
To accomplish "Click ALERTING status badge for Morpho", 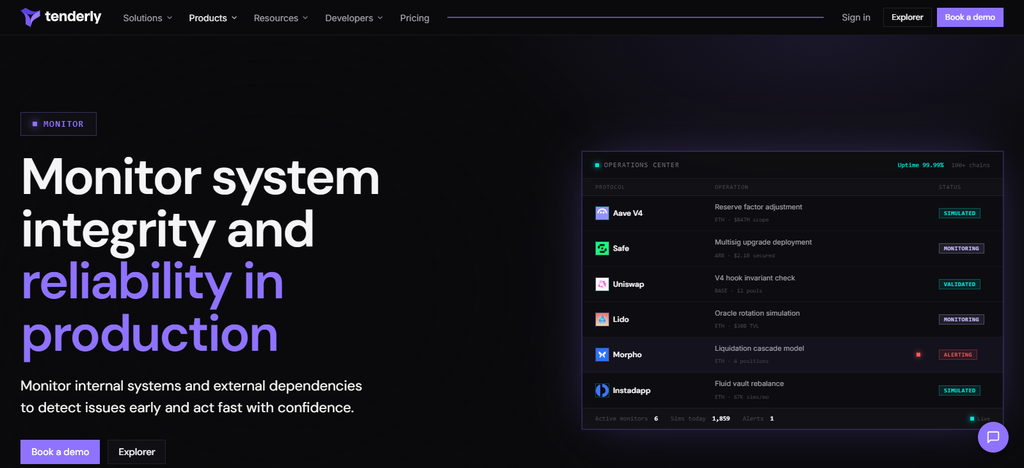I will tap(958, 354).
